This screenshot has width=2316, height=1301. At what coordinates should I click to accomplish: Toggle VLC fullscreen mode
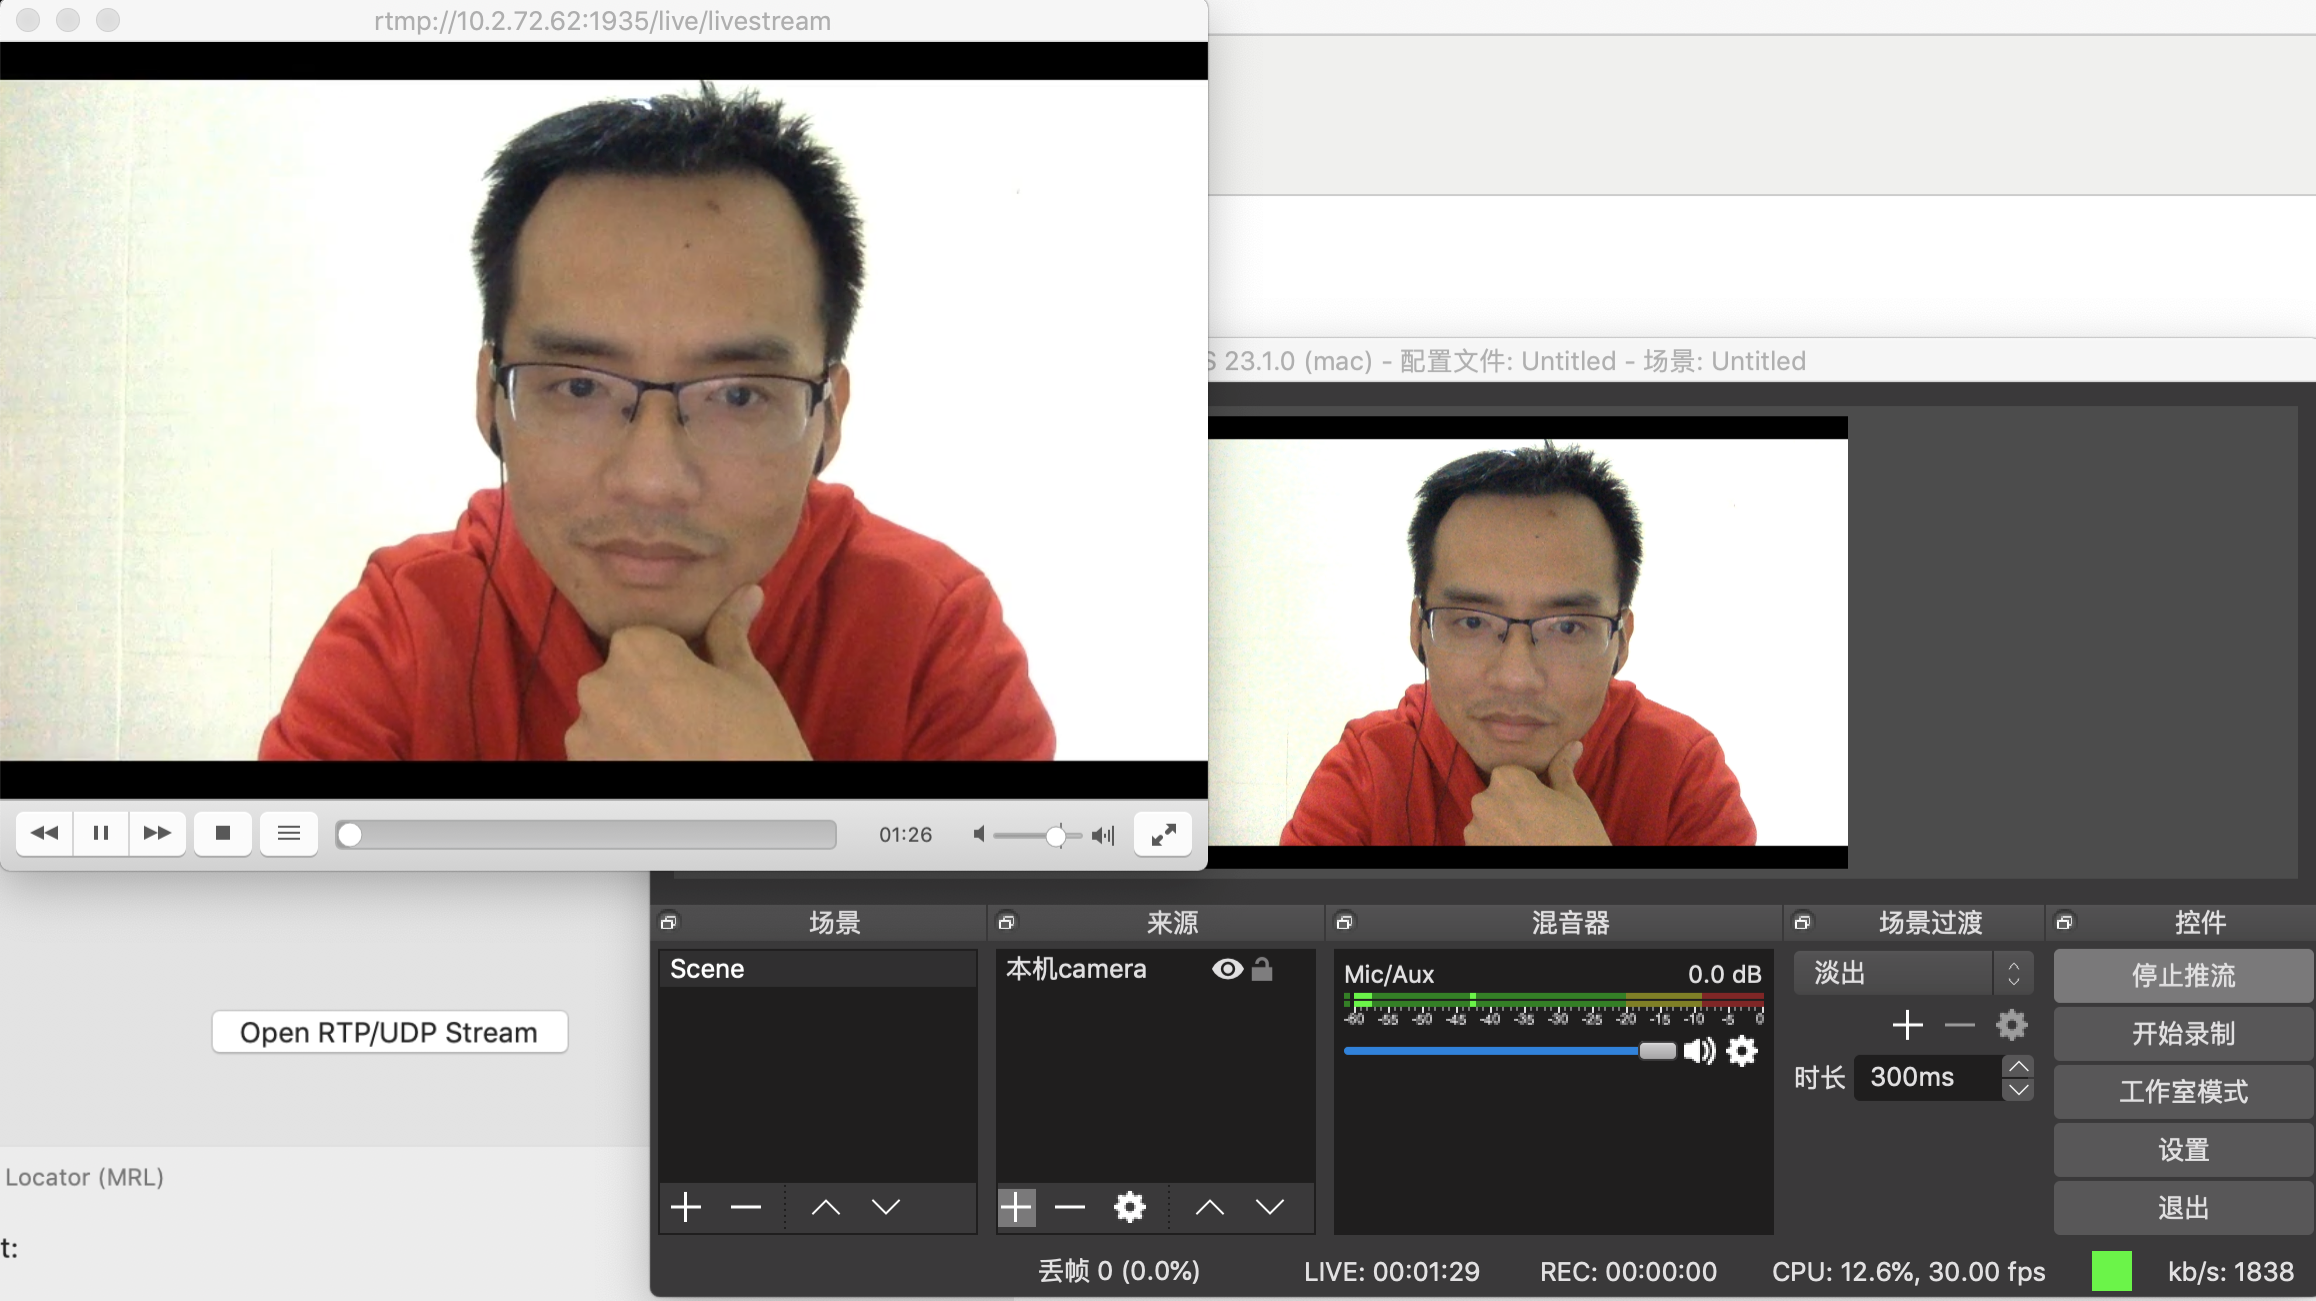[x=1163, y=834]
